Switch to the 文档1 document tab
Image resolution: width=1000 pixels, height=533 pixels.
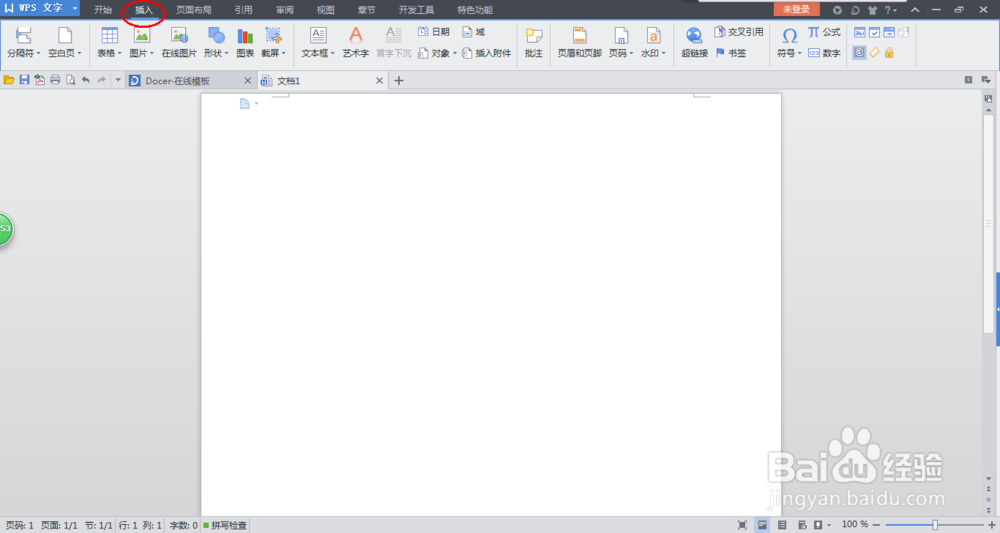pos(323,80)
